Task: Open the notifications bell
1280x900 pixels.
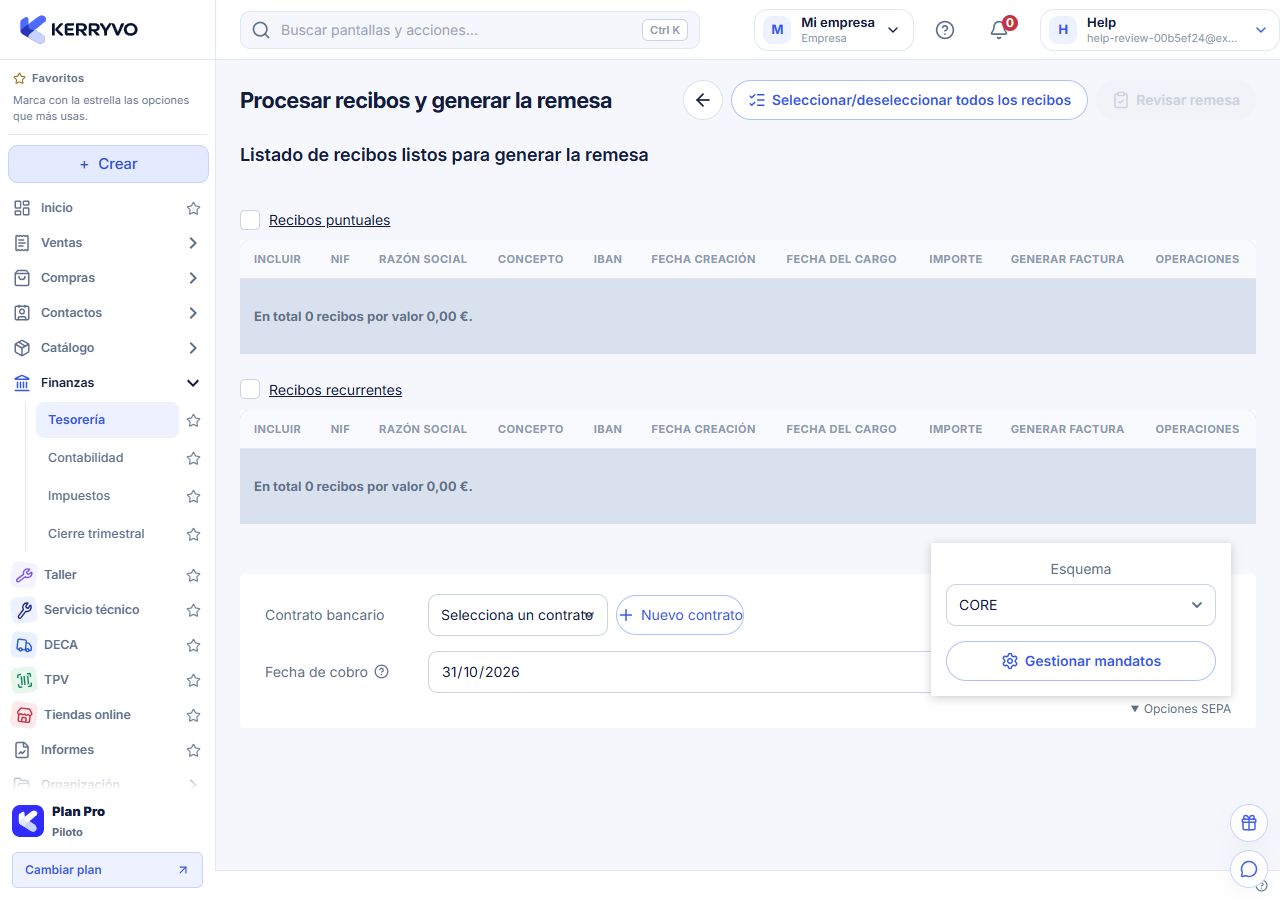Action: (999, 30)
